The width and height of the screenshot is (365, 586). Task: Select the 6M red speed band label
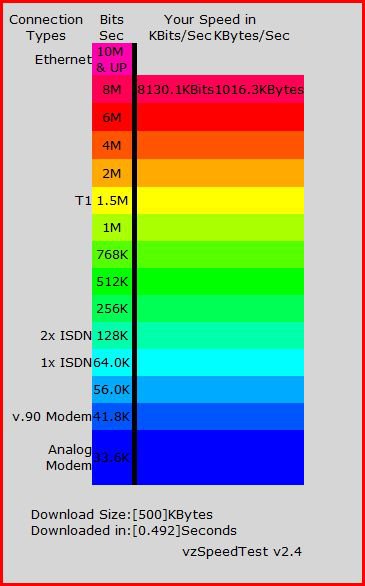(112, 117)
